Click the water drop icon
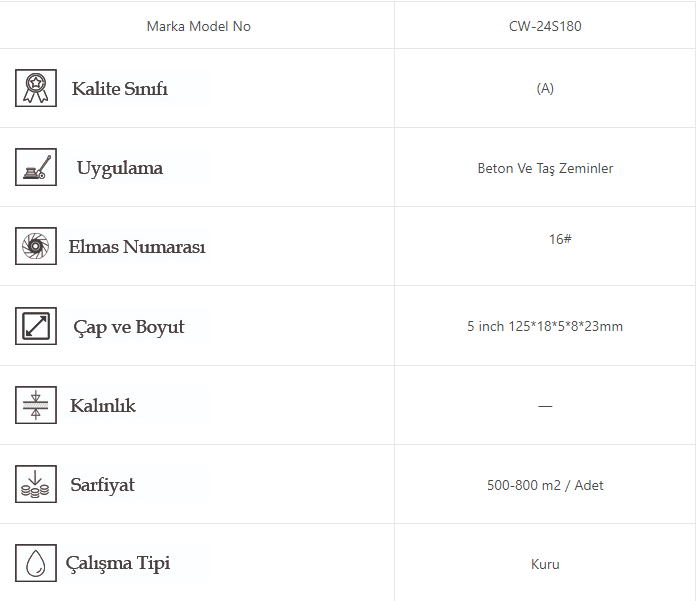698x601 pixels. tap(36, 563)
